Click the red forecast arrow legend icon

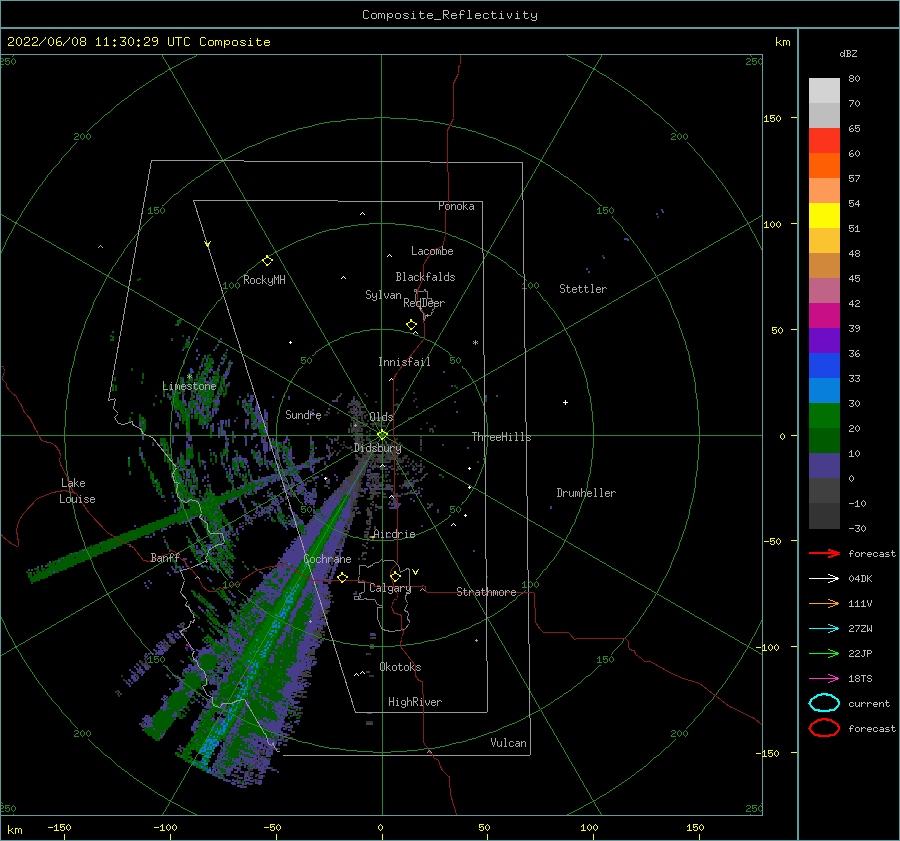pyautogui.click(x=824, y=553)
